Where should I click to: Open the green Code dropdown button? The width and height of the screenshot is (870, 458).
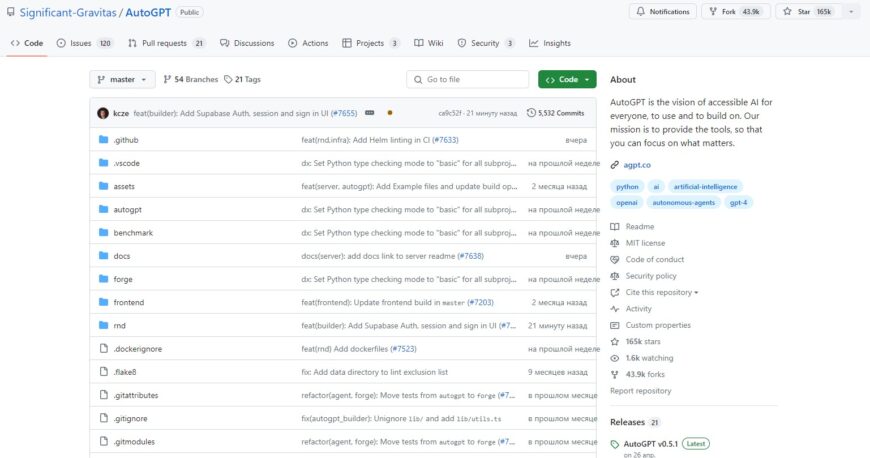(x=567, y=79)
